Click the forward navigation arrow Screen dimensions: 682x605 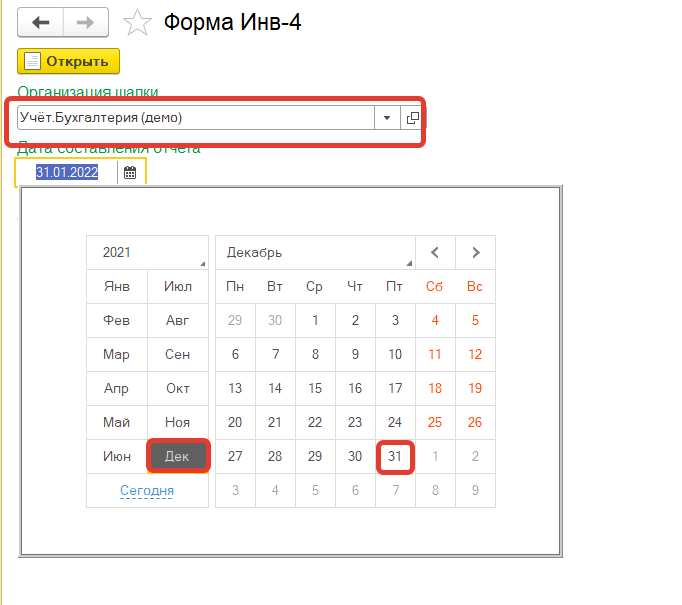(x=86, y=22)
